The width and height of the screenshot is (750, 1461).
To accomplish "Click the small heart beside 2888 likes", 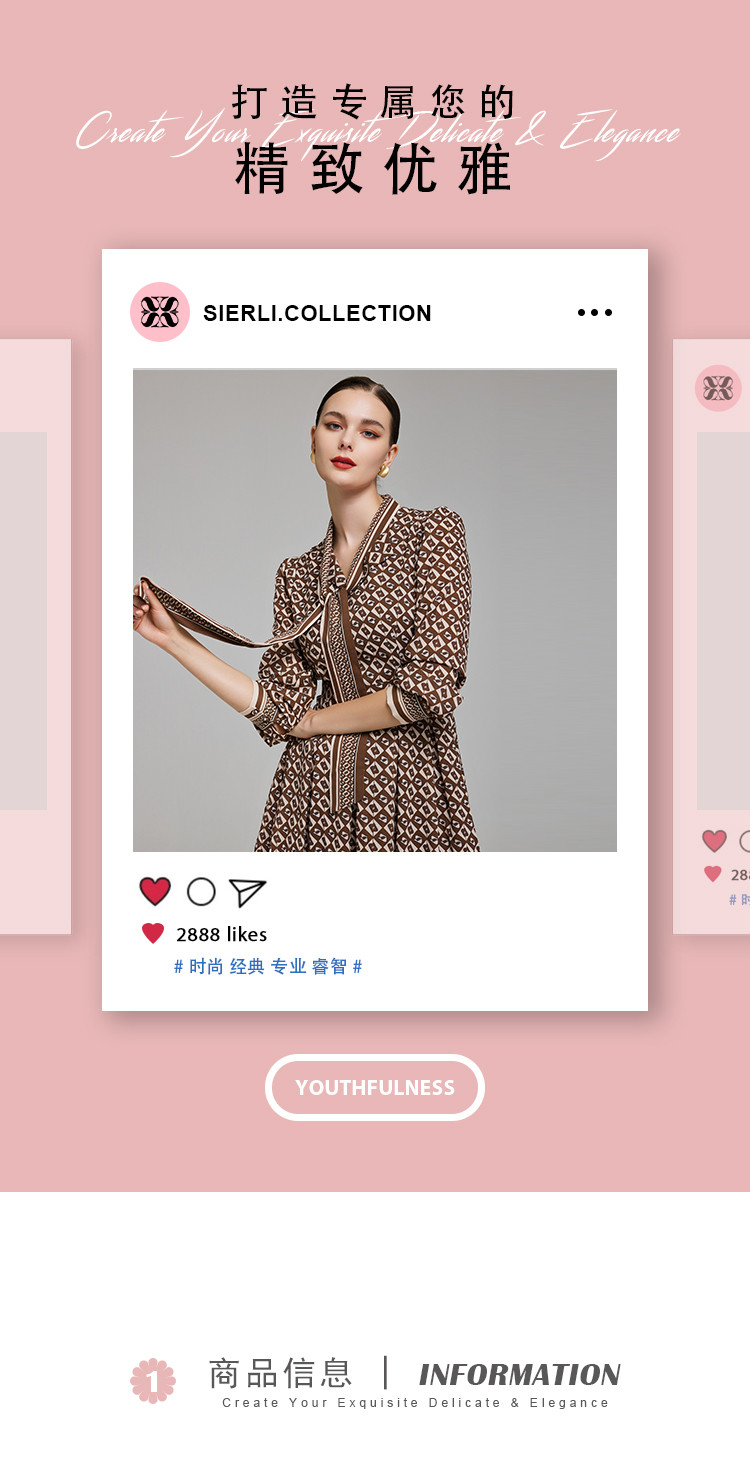I will [x=153, y=934].
